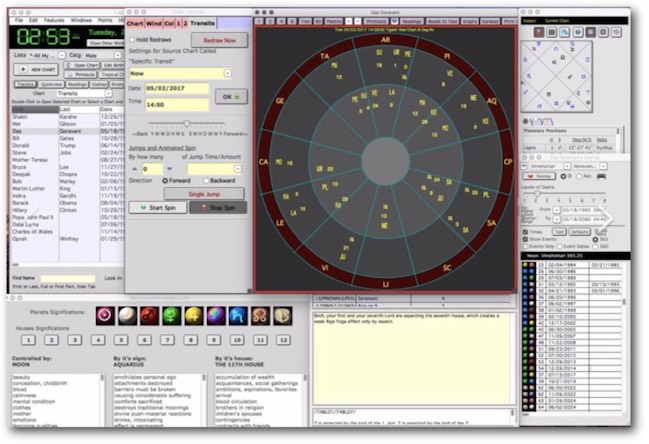The height and width of the screenshot is (444, 649).
Task: Expand the Chart dropdown set to Transits
Action: [78, 93]
